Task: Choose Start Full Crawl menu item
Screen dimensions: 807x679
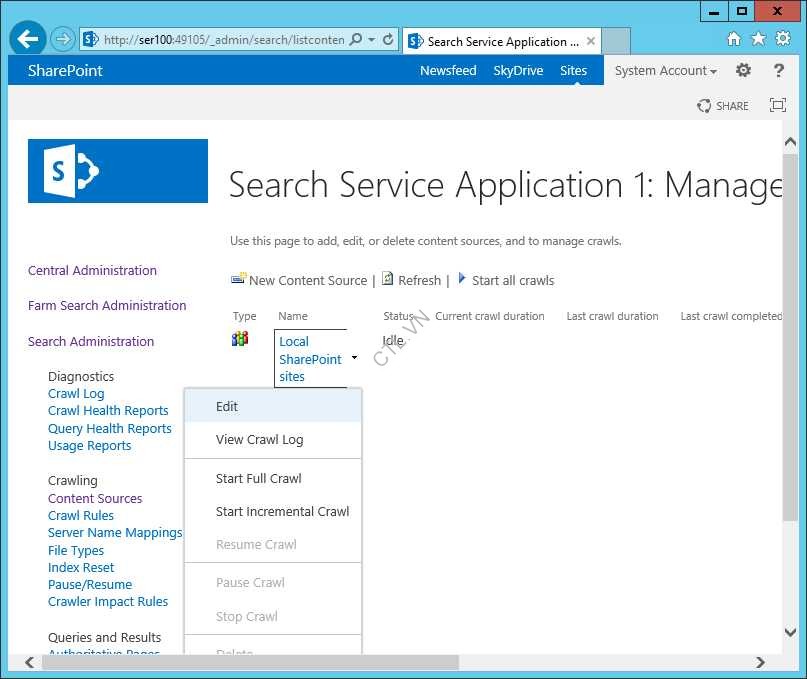Action: click(258, 478)
